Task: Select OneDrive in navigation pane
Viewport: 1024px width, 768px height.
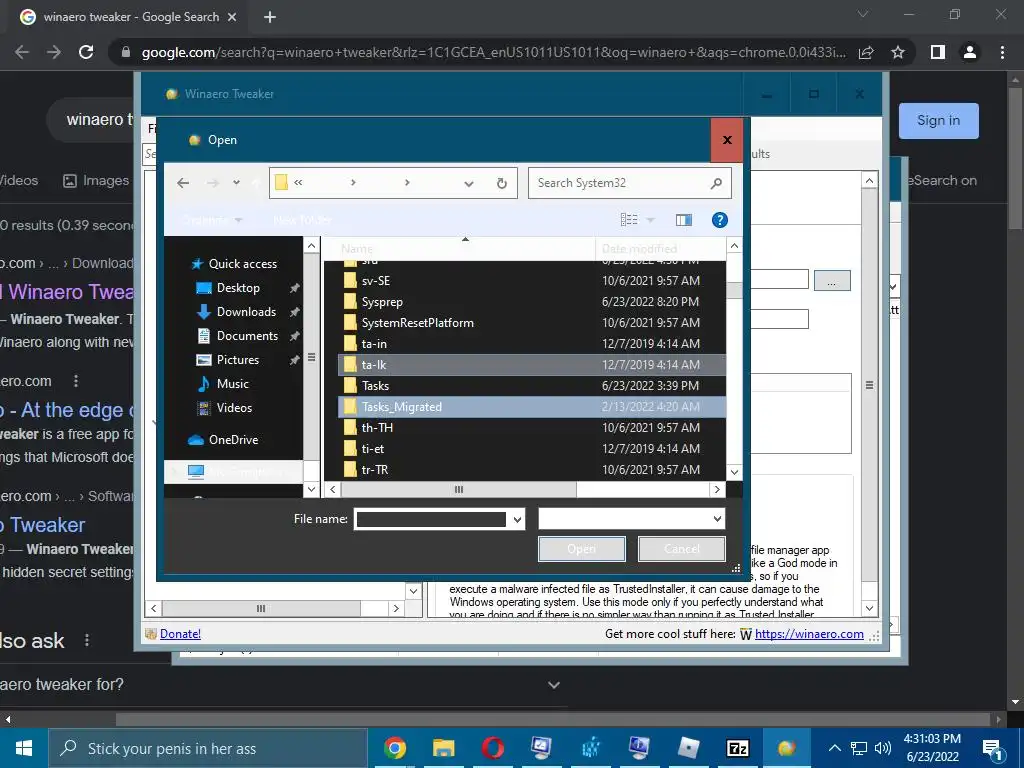Action: (233, 440)
